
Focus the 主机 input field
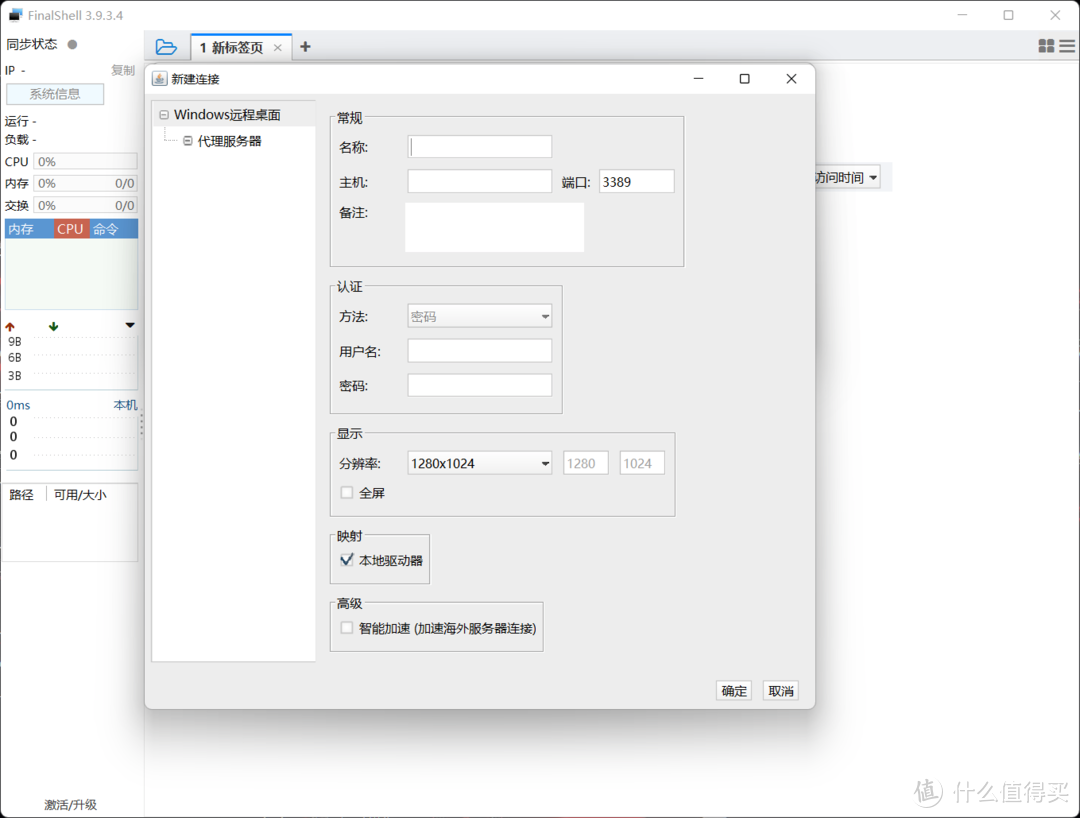tap(479, 182)
